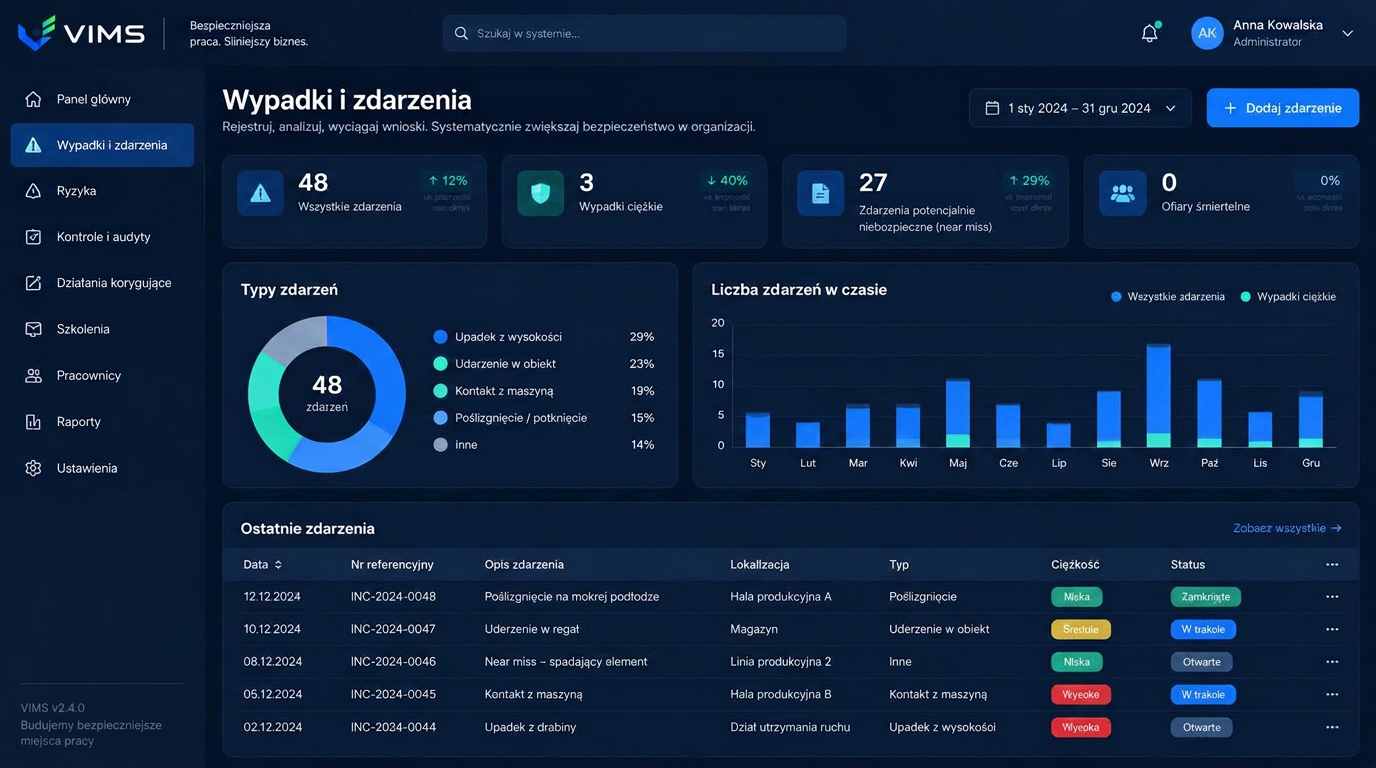Toggle Inne legend entry
Image resolution: width=1376 pixels, height=768 pixels.
tap(544, 445)
